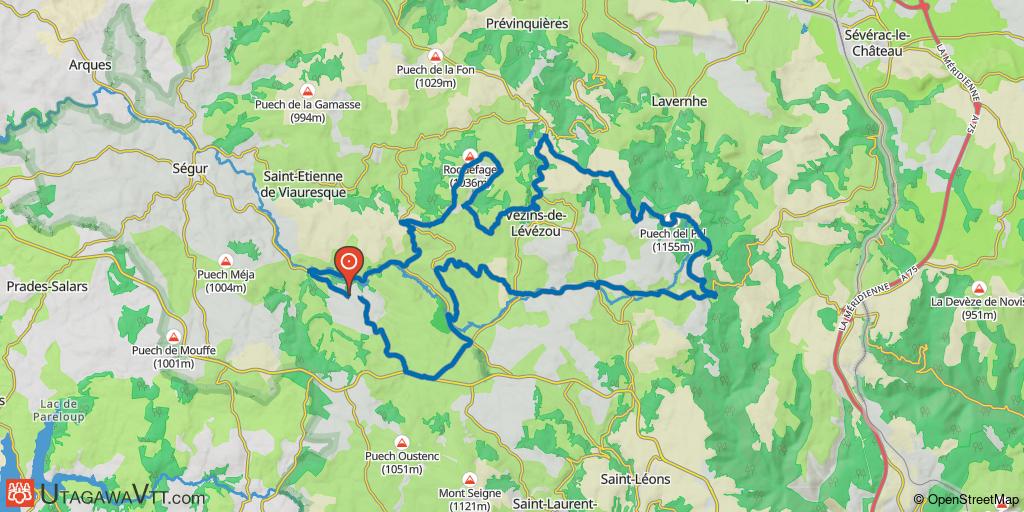Select the Vezins-de-Lévézou village label
Image resolution: width=1024 pixels, height=512 pixels.
[536, 223]
